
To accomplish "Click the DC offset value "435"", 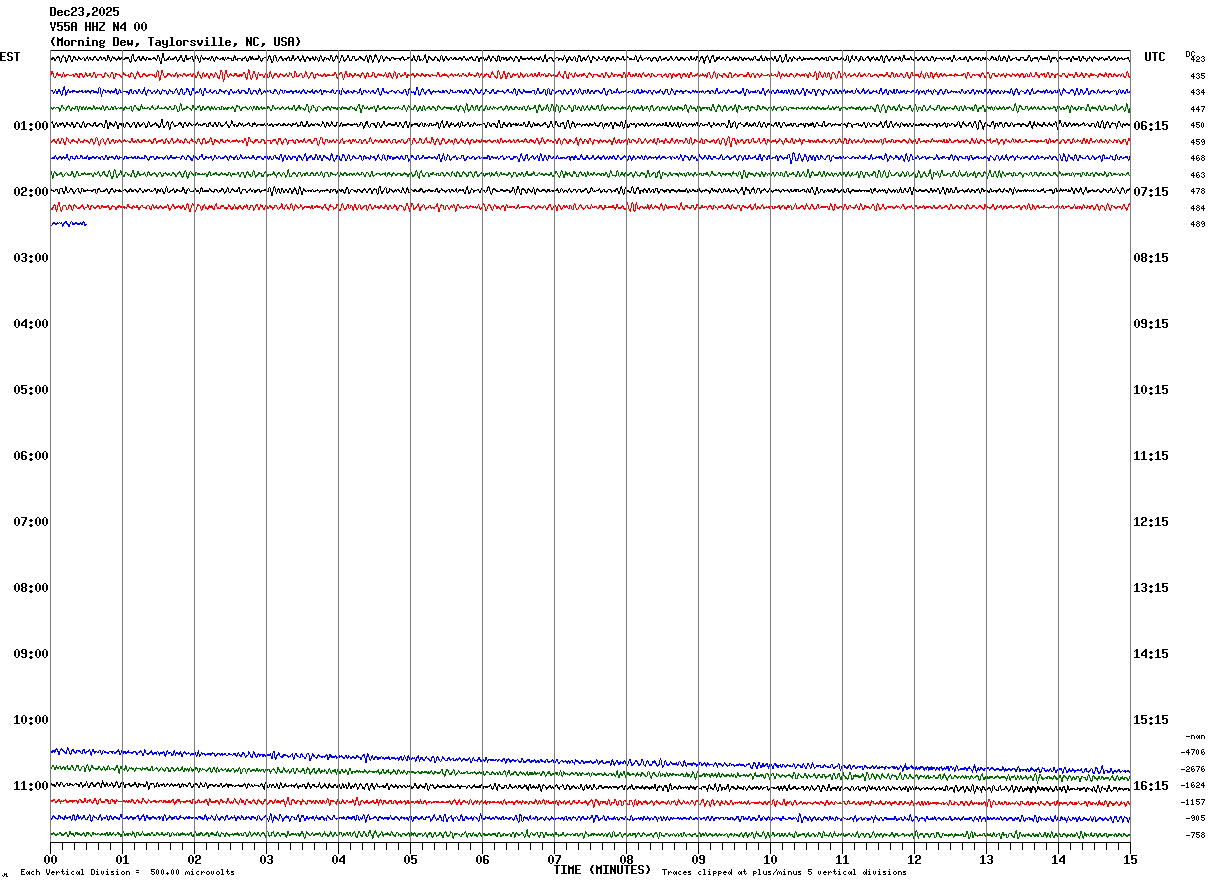I will (1197, 76).
